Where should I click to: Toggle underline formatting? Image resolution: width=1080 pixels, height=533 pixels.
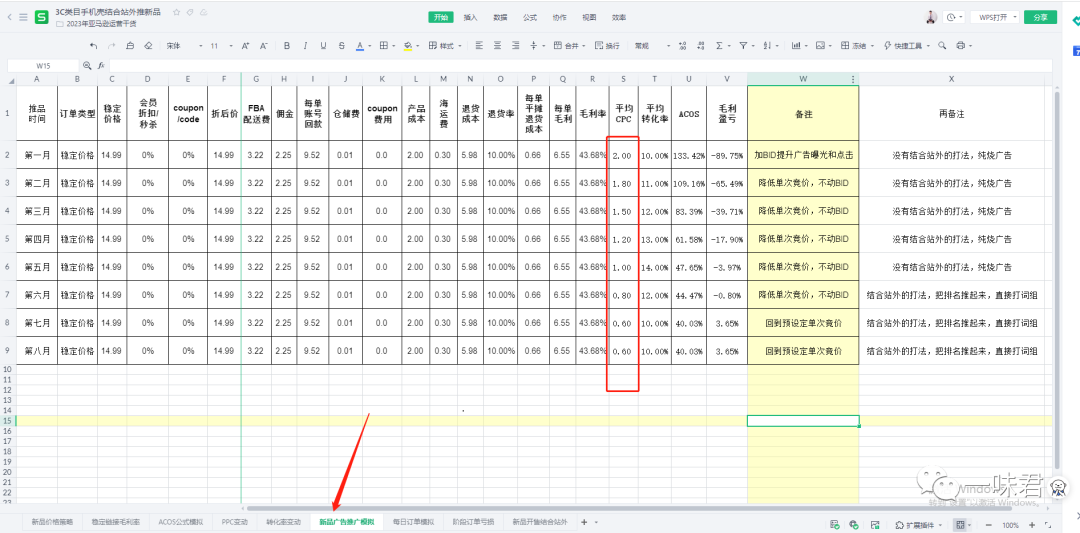coord(322,46)
